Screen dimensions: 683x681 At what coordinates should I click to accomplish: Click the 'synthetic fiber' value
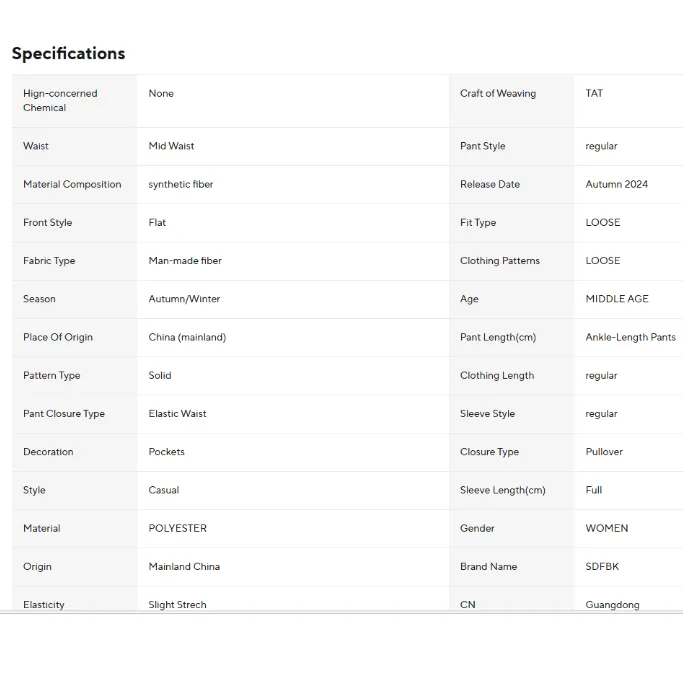click(181, 184)
